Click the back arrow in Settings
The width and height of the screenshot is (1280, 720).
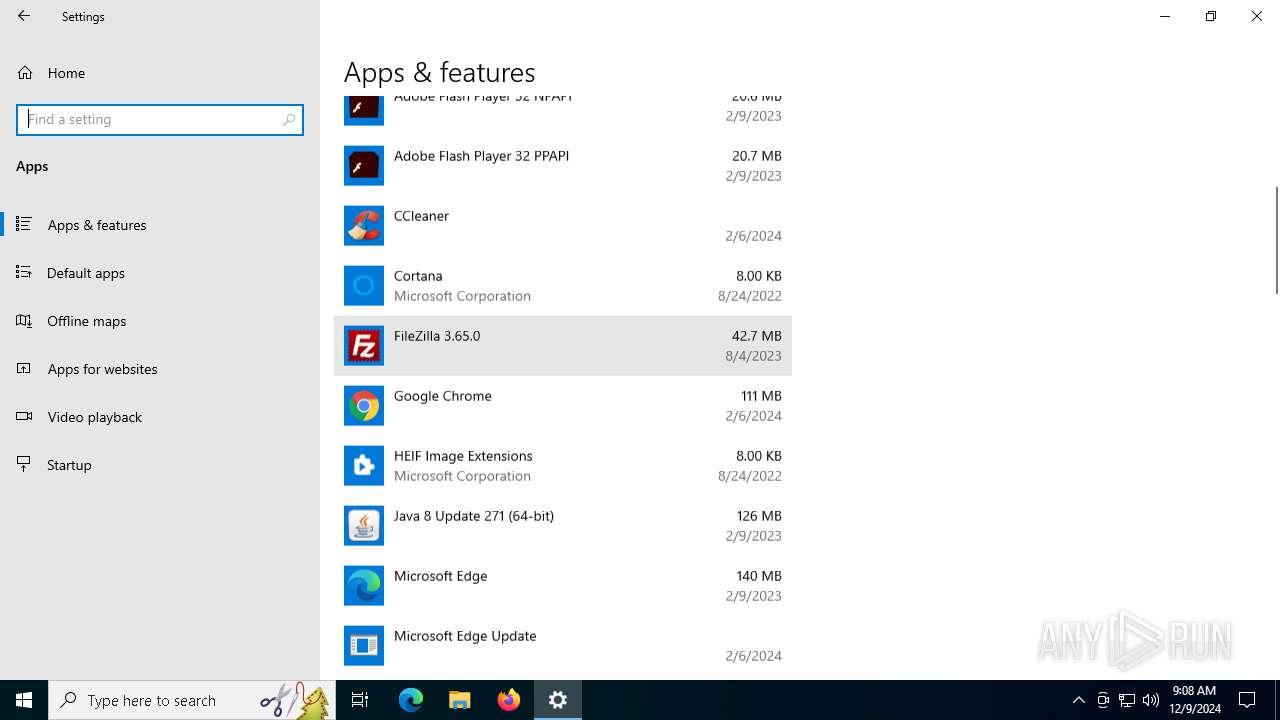24,16
